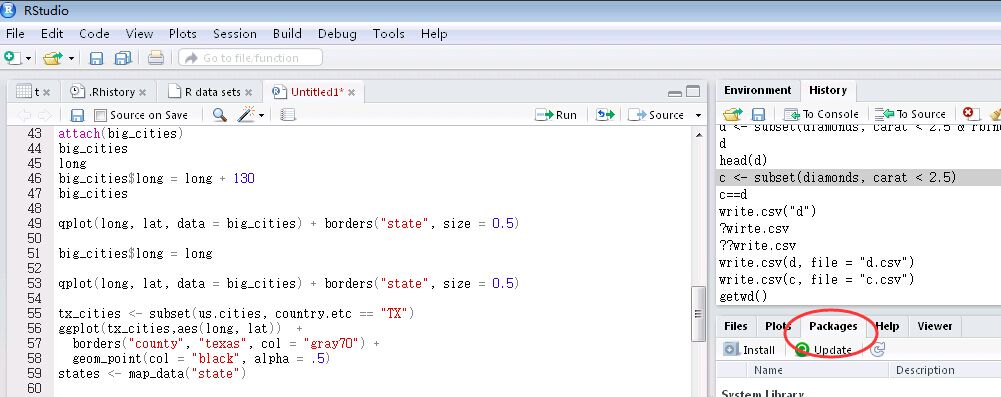This screenshot has width=1001, height=397.
Task: Open the Edit menu
Action: 52,34
